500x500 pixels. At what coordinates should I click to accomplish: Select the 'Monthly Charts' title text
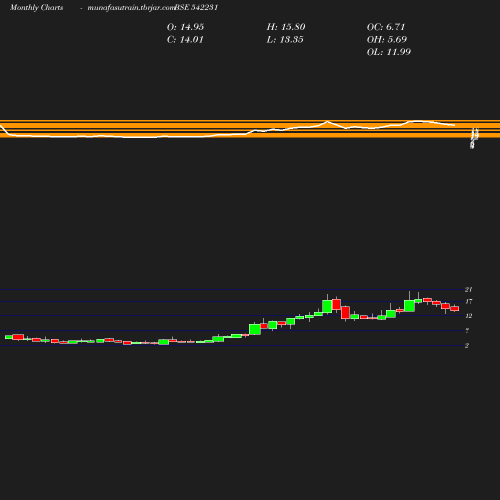click(x=37, y=8)
